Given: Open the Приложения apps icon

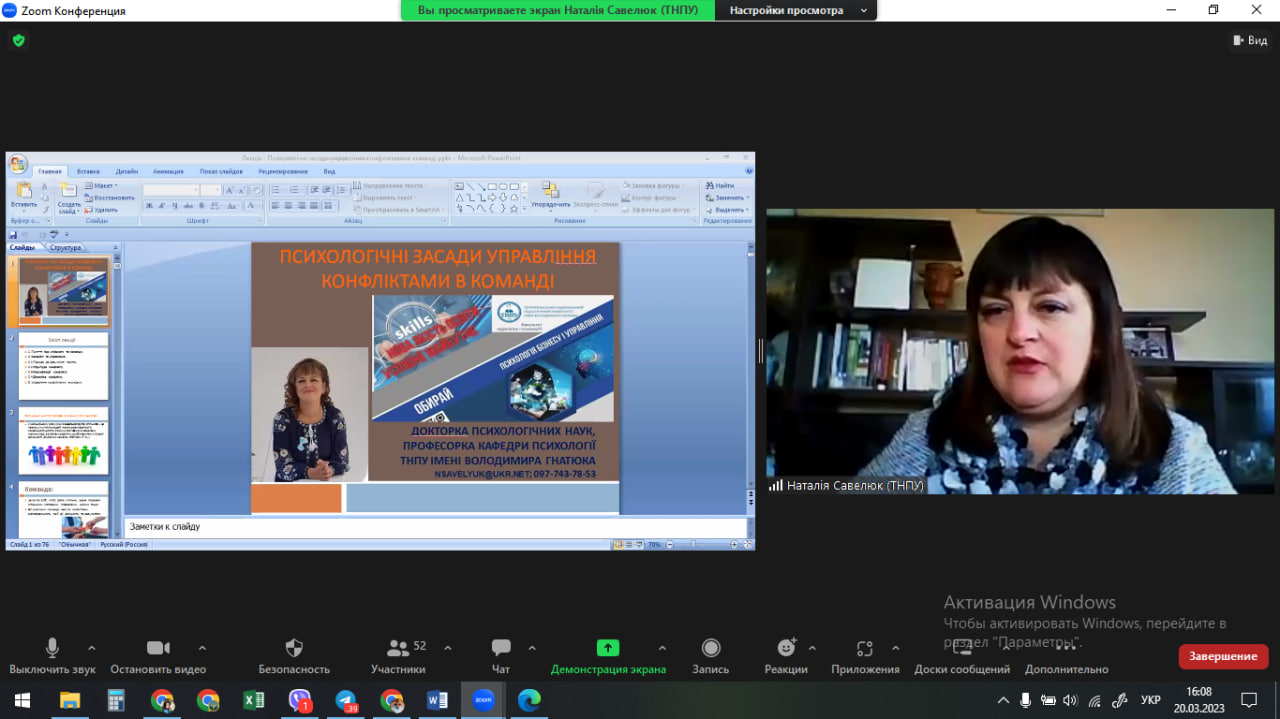Looking at the screenshot, I should 865,648.
